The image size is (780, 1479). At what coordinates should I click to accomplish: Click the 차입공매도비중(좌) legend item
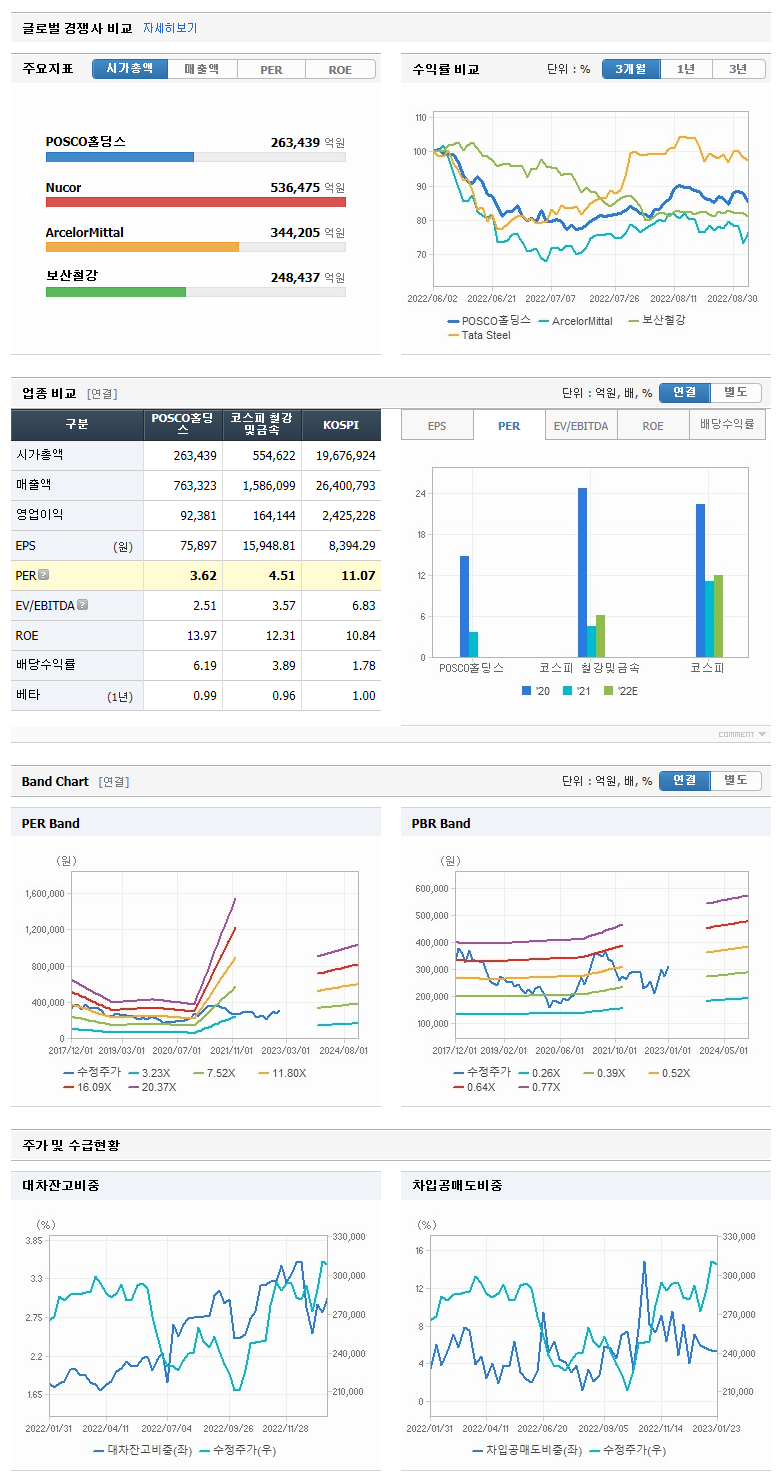528,1450
